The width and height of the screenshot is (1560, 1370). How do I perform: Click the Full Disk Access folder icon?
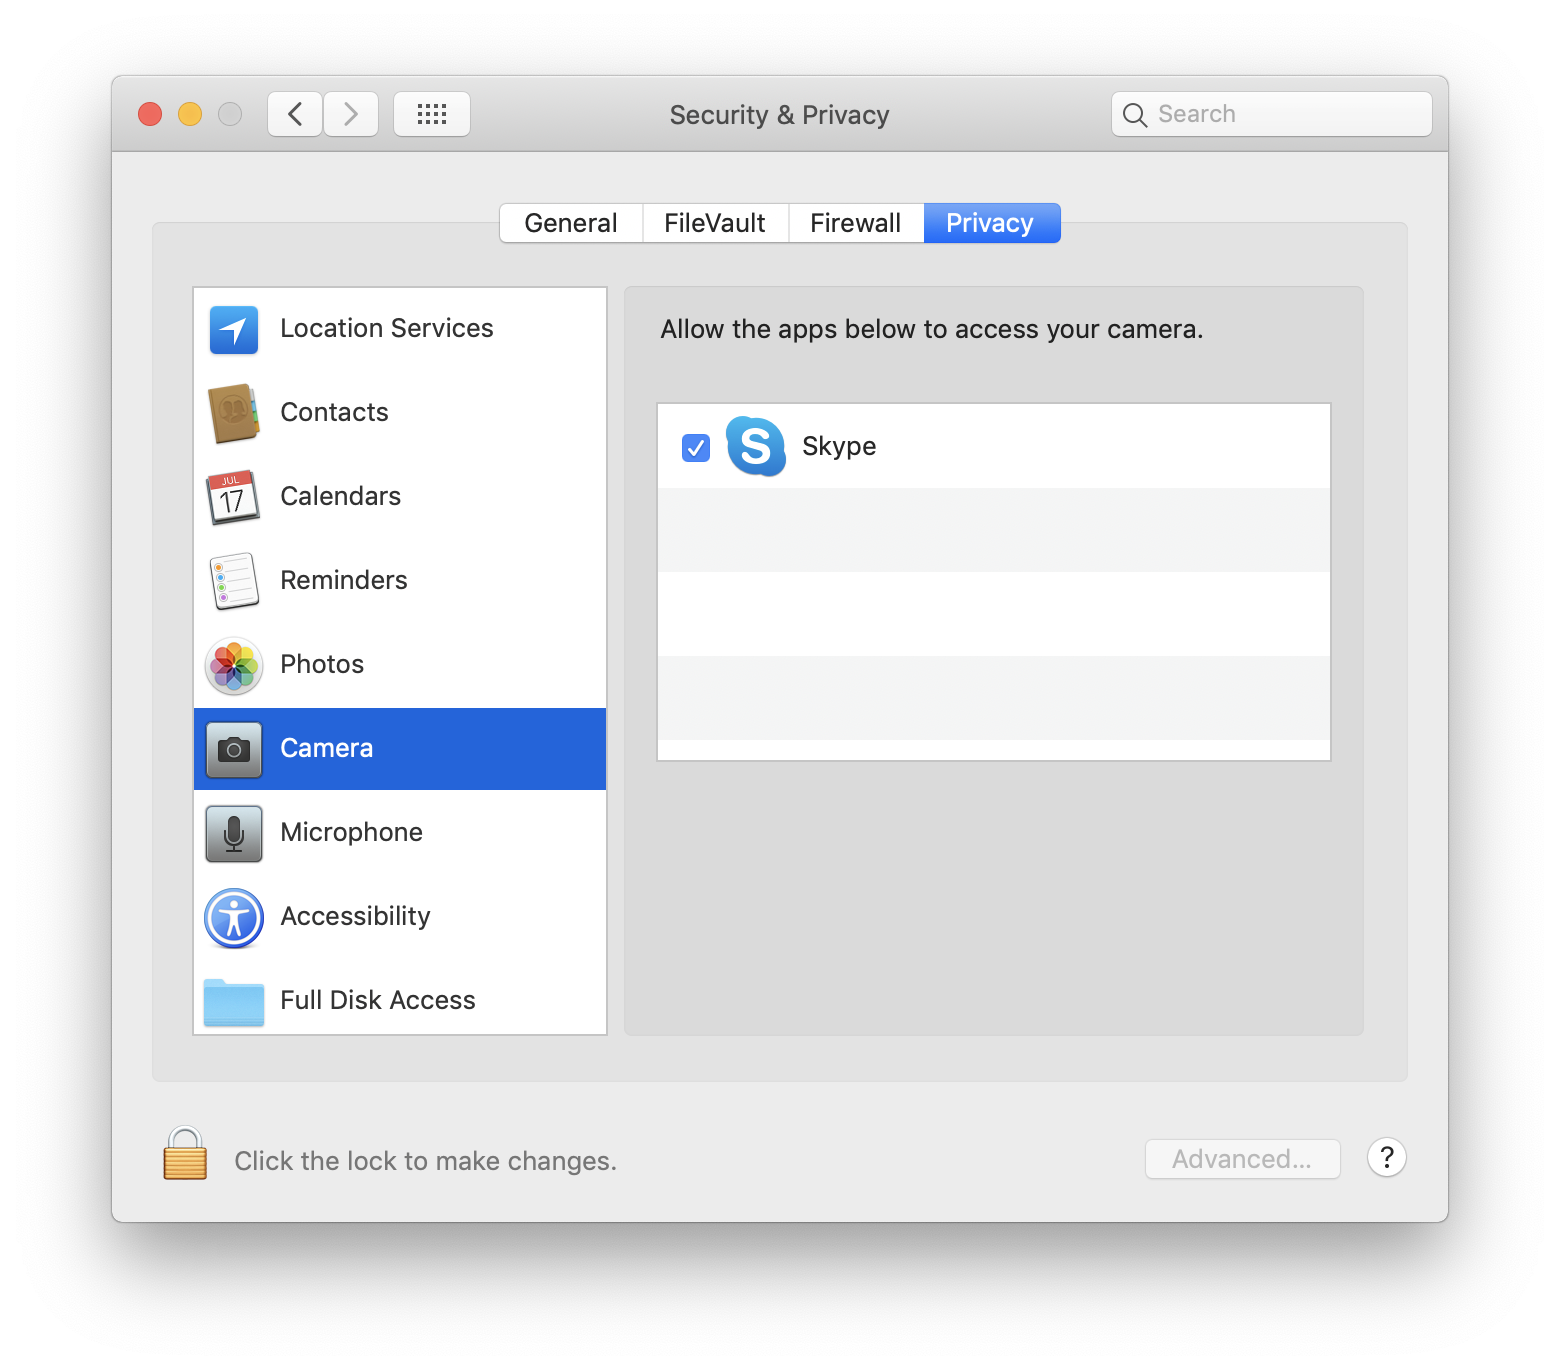tap(234, 1001)
